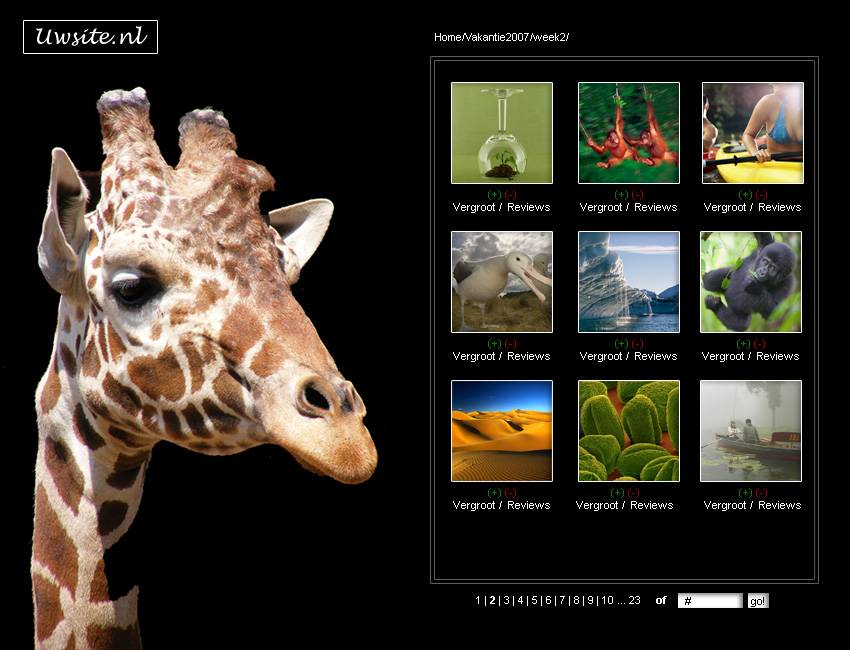This screenshot has height=650, width=850.
Task: Click the Uwsite.nl logo
Action: [x=91, y=37]
